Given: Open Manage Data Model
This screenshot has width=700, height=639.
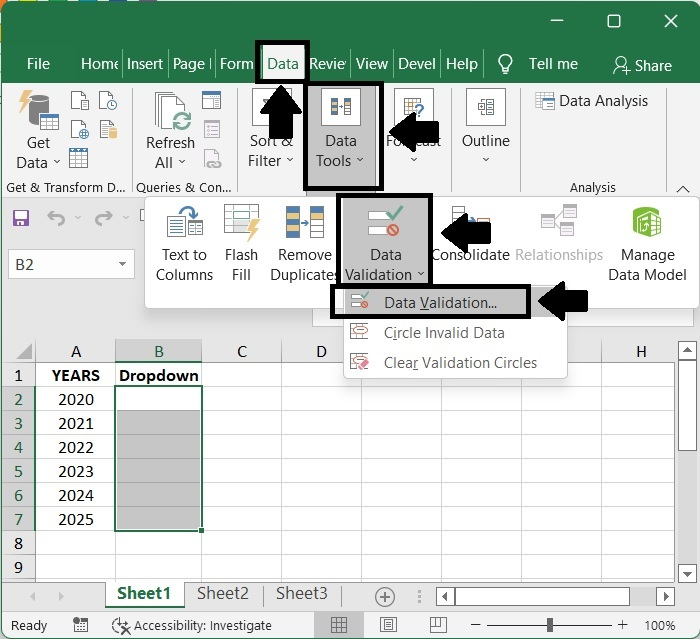Looking at the screenshot, I should [x=647, y=243].
